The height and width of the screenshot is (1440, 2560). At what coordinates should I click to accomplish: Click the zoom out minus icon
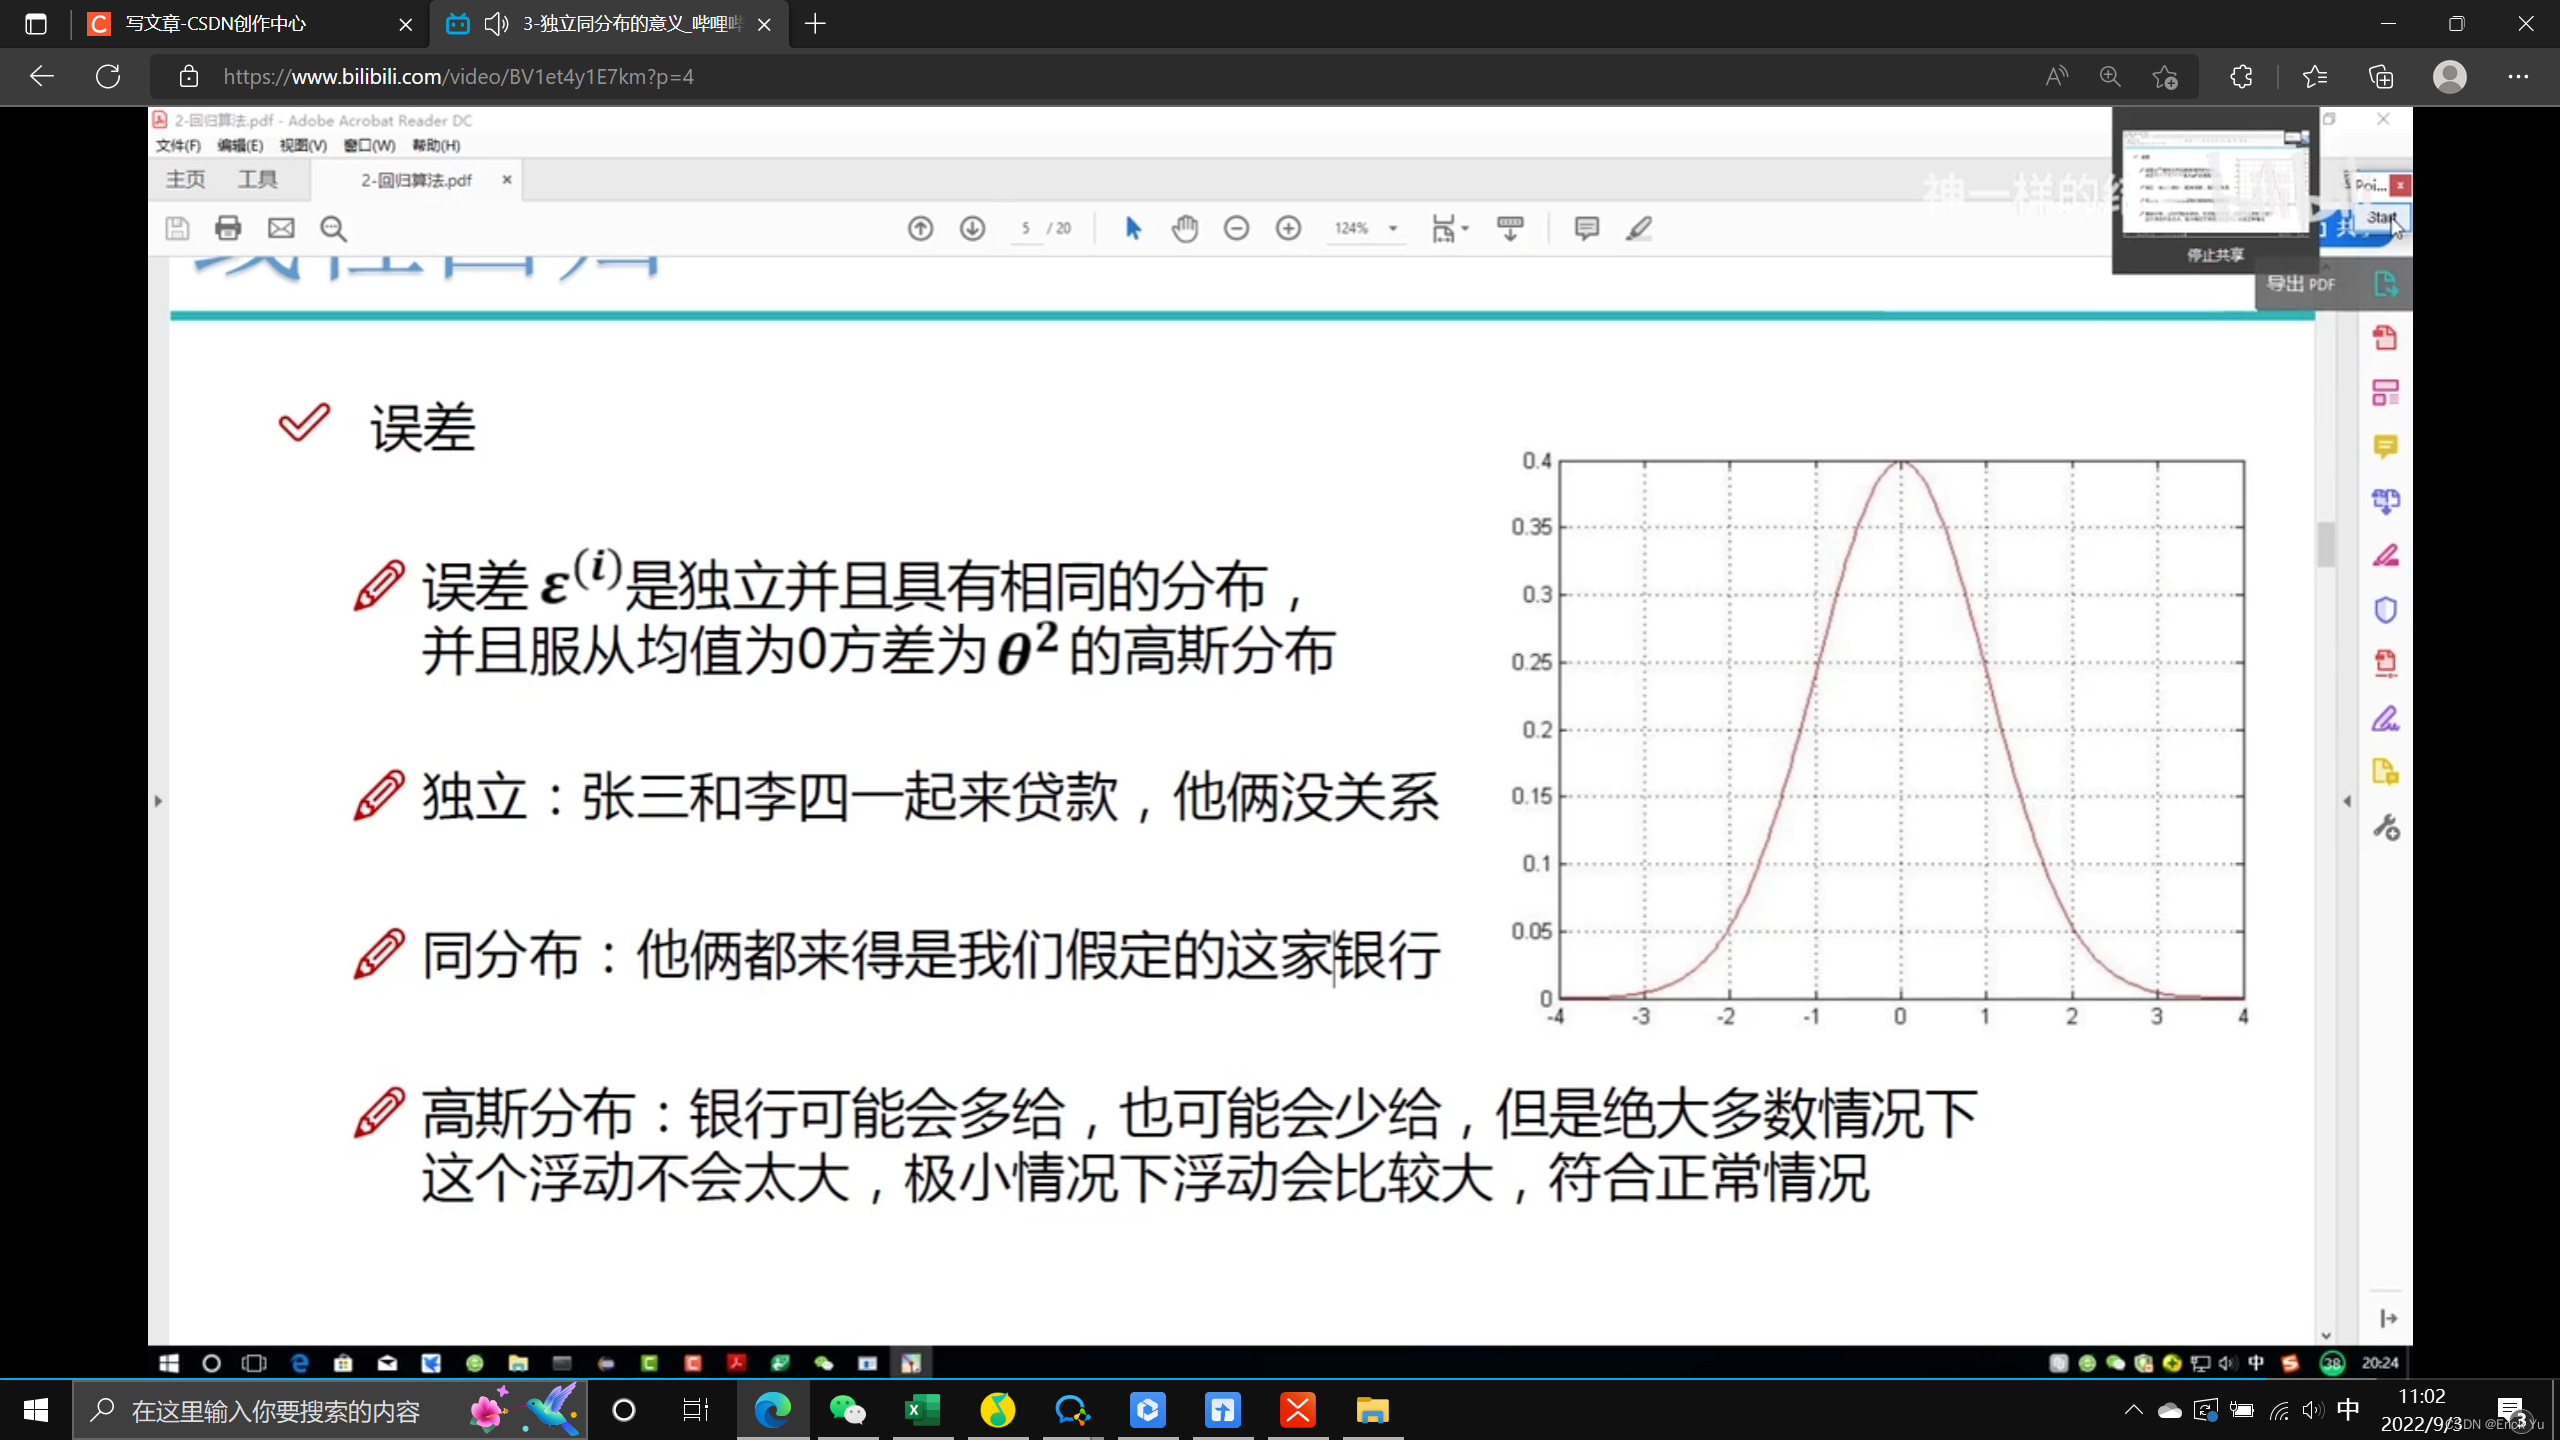(1236, 228)
